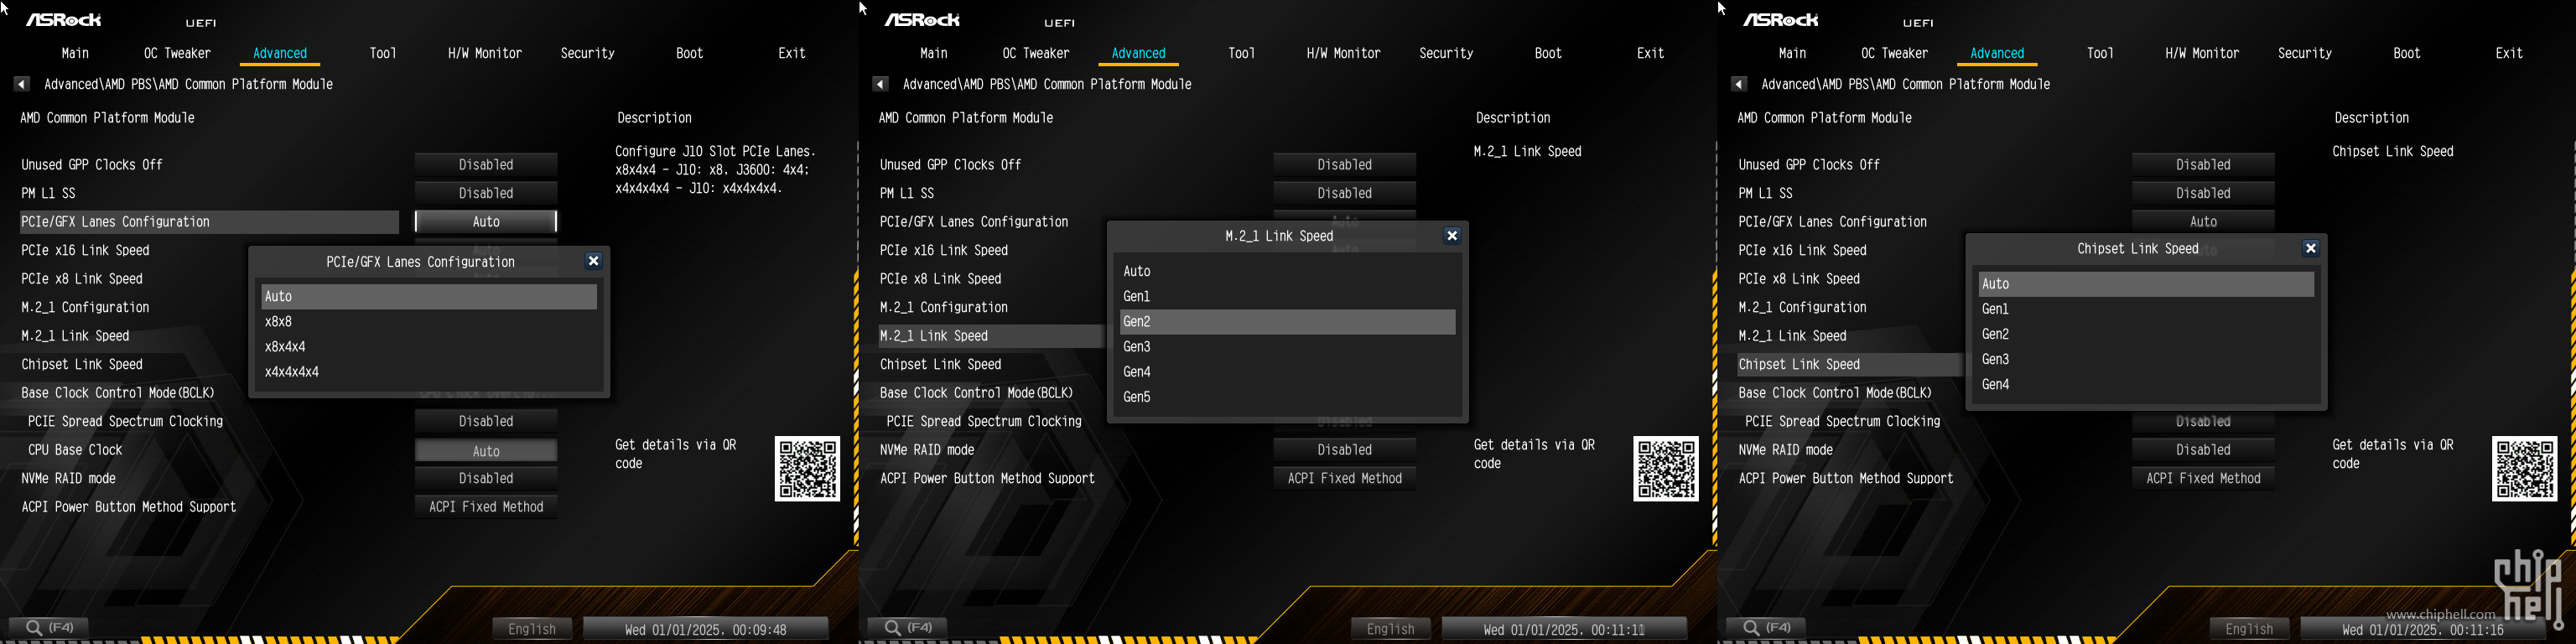Close the M.2_1 Link Speed popup

click(1452, 236)
